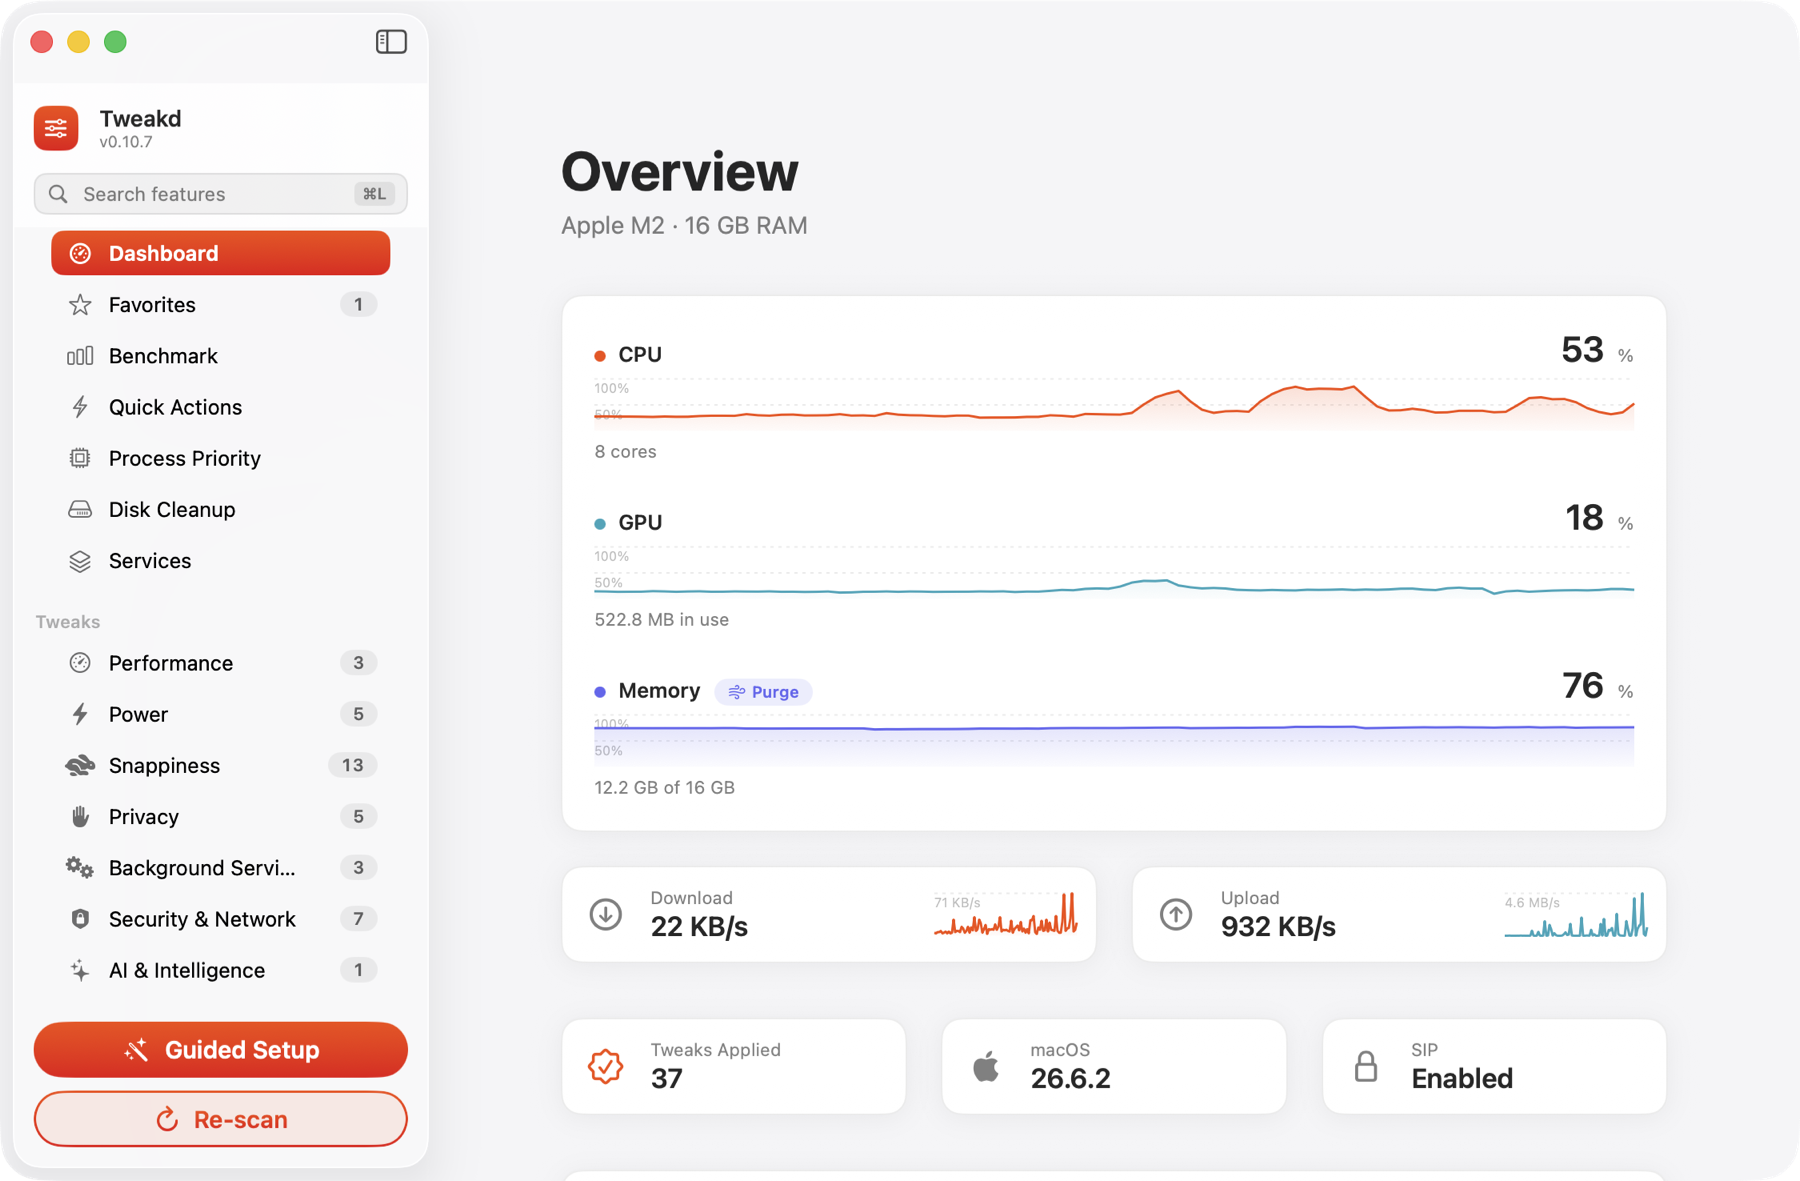
Task: Click the Tweaks Applied checkmark seal icon
Action: (x=606, y=1066)
